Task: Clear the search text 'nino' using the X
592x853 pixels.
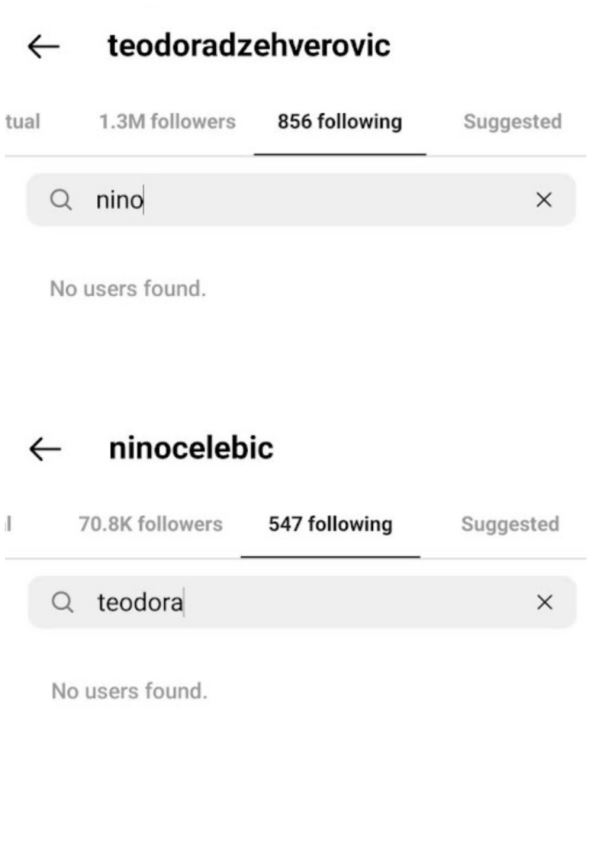Action: (x=544, y=200)
